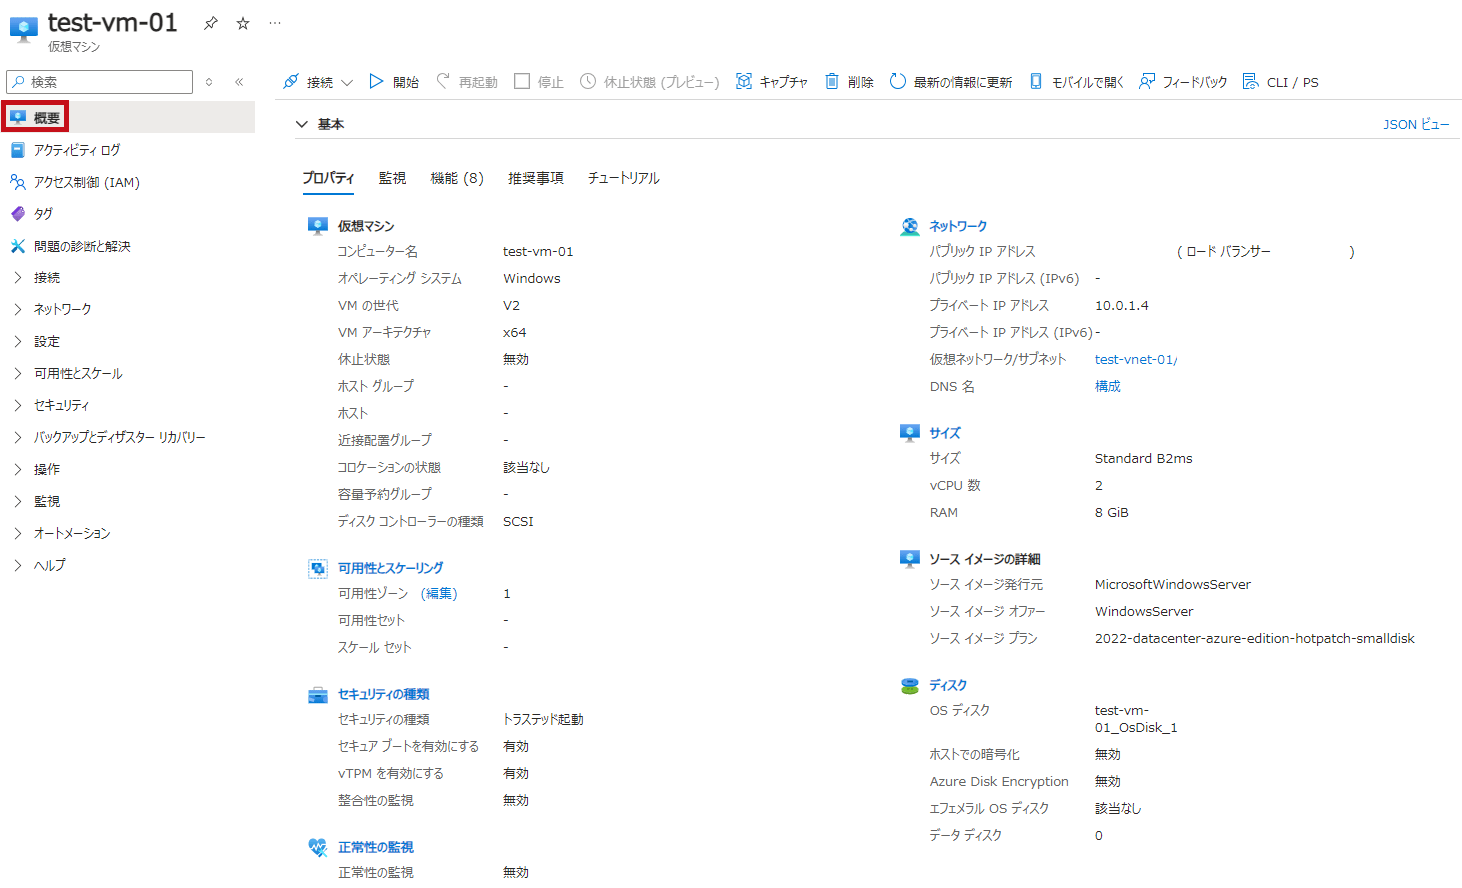Open the ネットワーク section heading link
The width and height of the screenshot is (1462, 888).
(958, 226)
